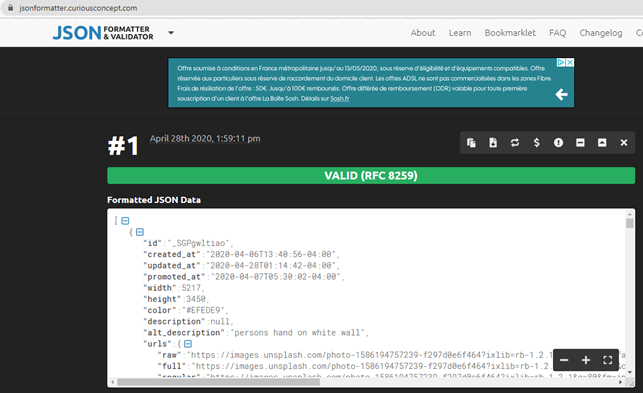Click the vertical scrollbar thumb
This screenshot has height=393, width=643.
629,223
